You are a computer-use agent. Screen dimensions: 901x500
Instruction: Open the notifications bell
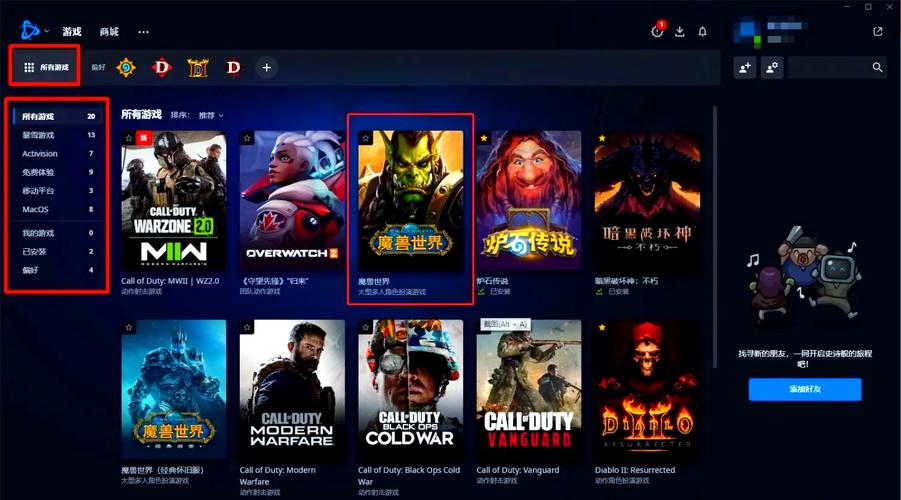(703, 32)
